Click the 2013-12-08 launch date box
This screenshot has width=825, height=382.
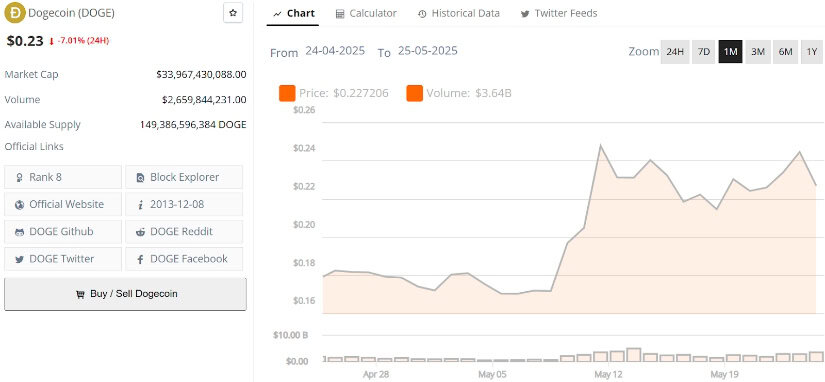[184, 204]
